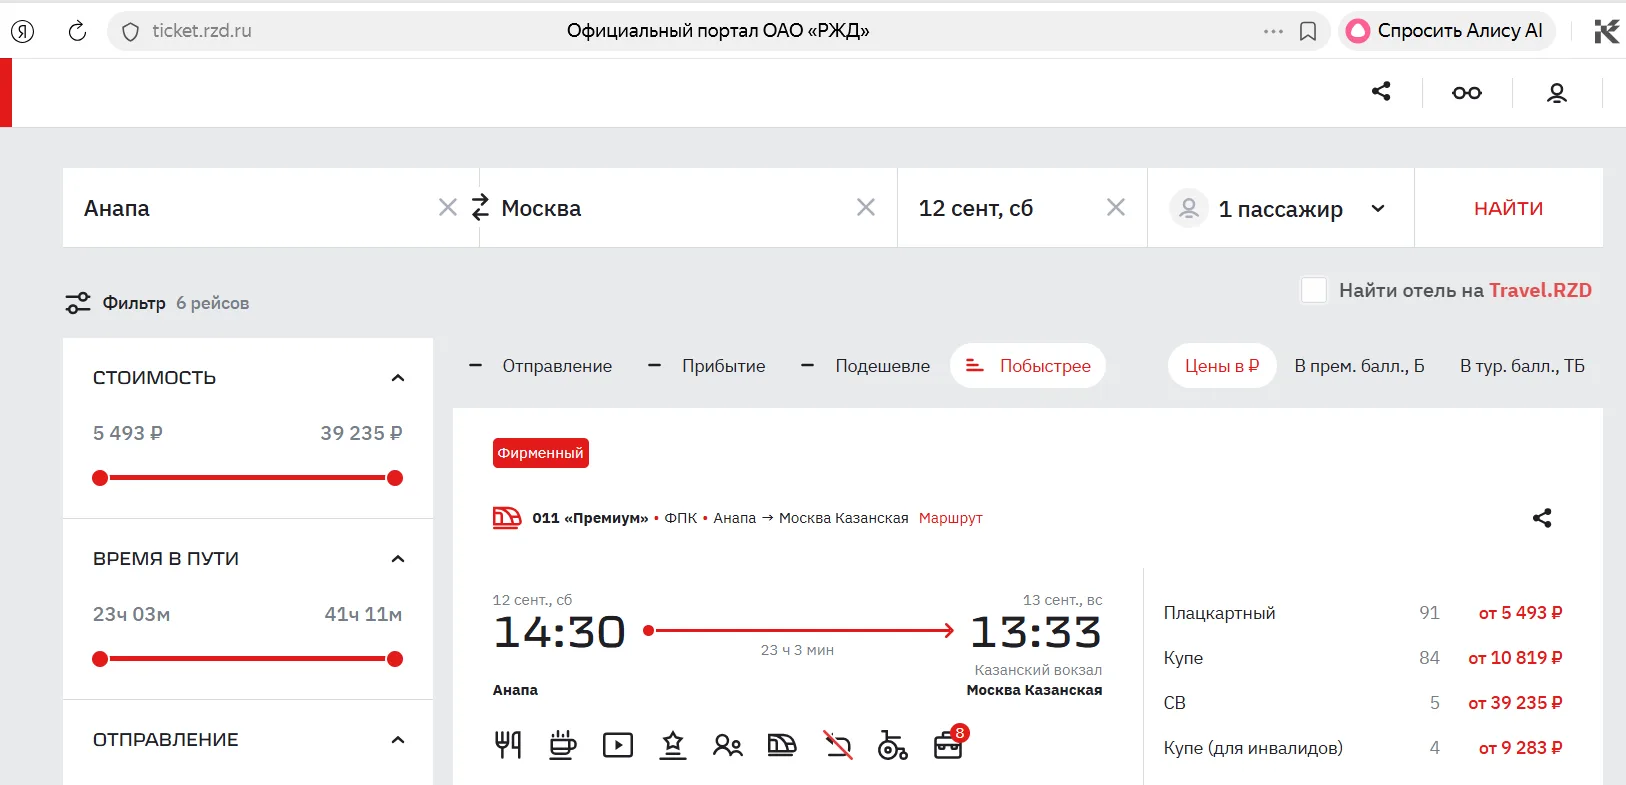
Task: Open the Маршрут link of train 011
Action: tap(950, 518)
